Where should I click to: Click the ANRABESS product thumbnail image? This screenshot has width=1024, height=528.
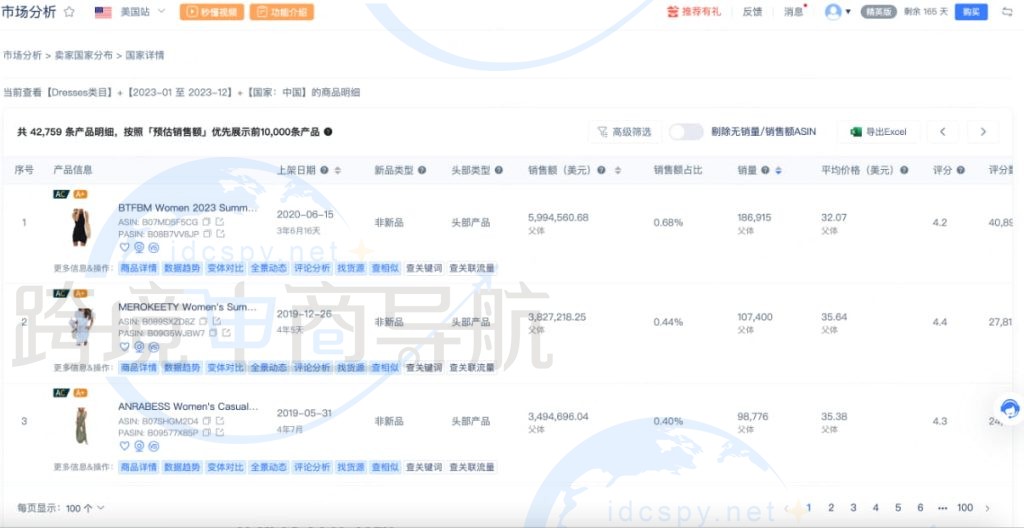pos(81,425)
